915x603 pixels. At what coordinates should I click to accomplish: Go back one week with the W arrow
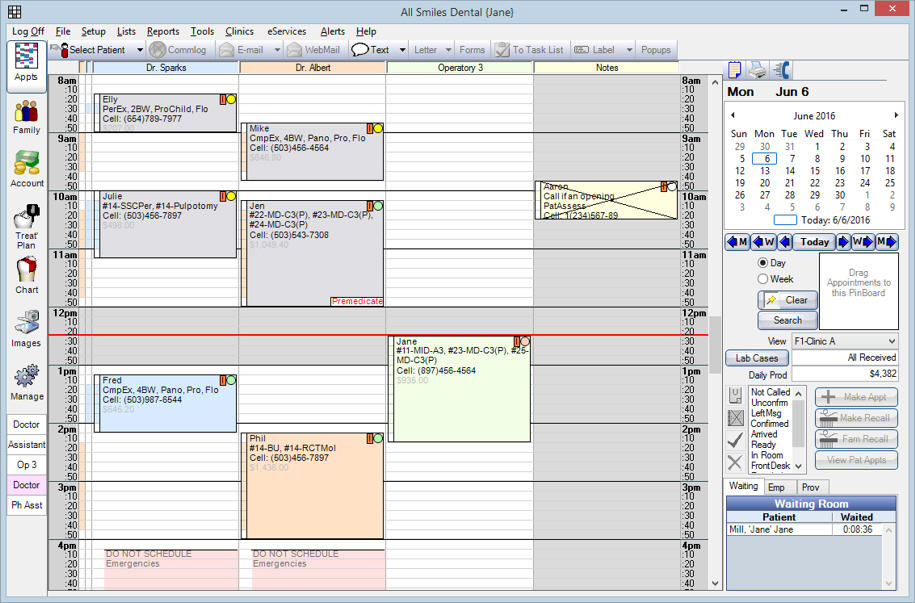coord(764,242)
